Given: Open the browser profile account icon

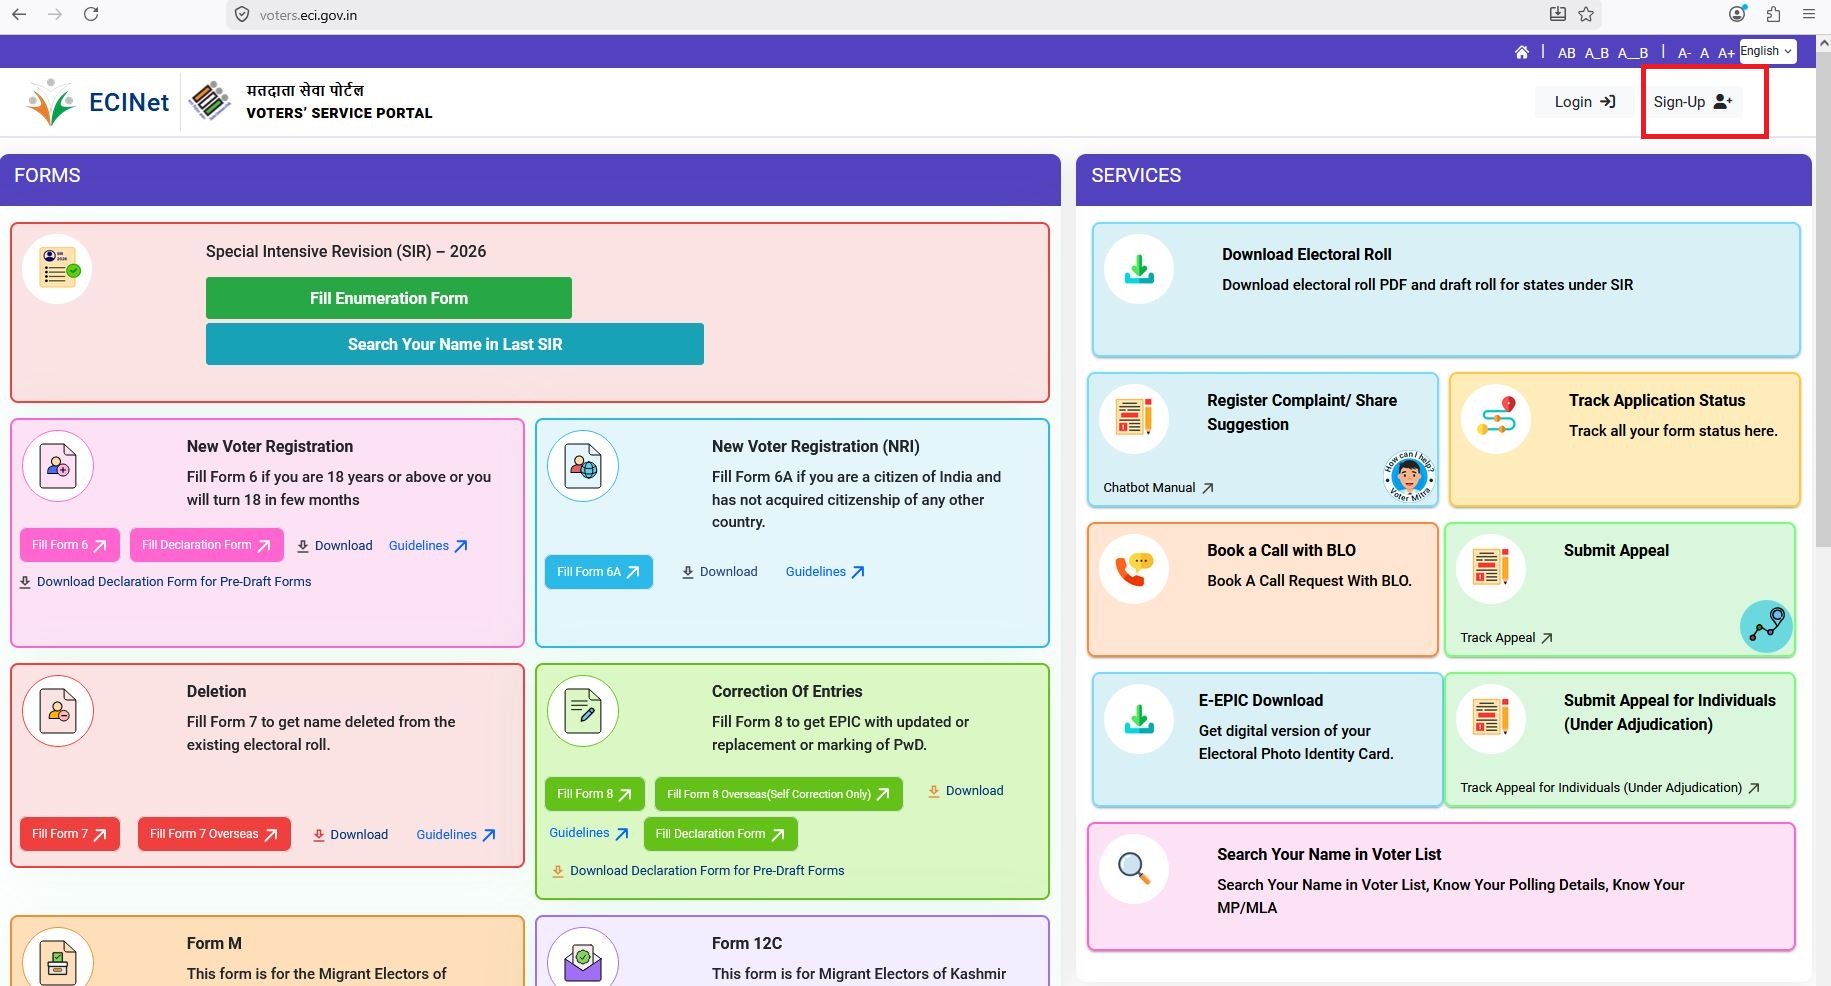Looking at the screenshot, I should coord(1738,14).
